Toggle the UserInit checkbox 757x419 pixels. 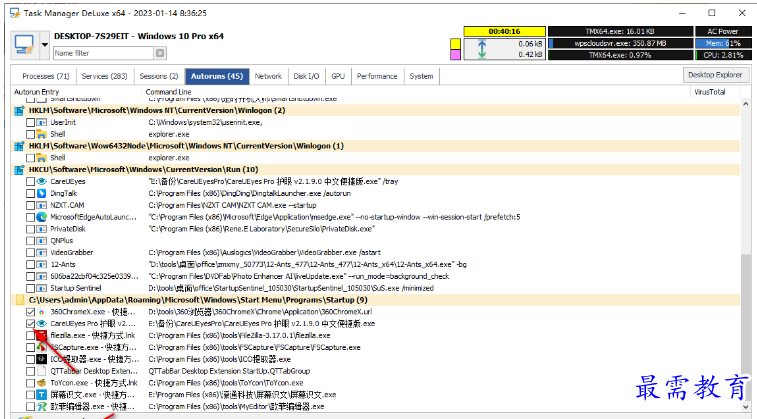[x=30, y=123]
